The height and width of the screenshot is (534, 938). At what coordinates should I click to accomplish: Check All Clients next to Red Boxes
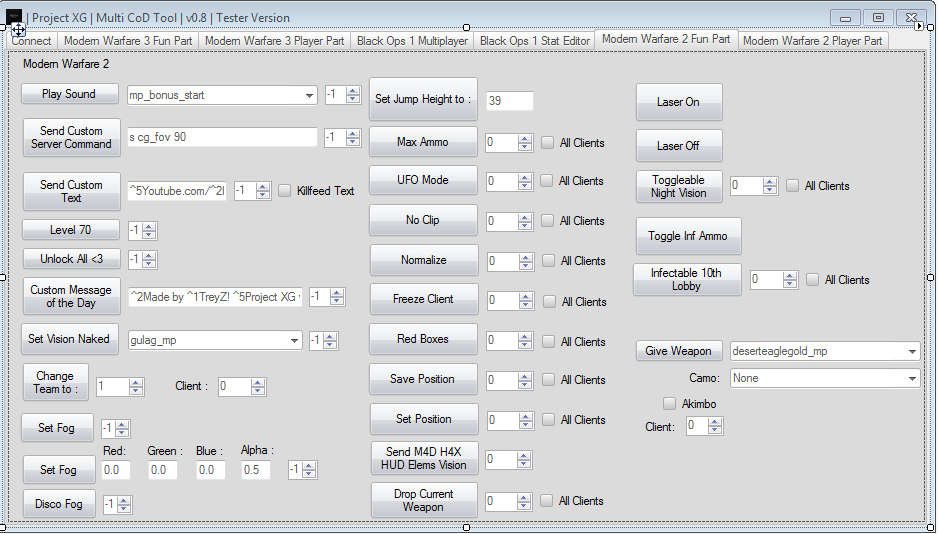[x=548, y=341]
